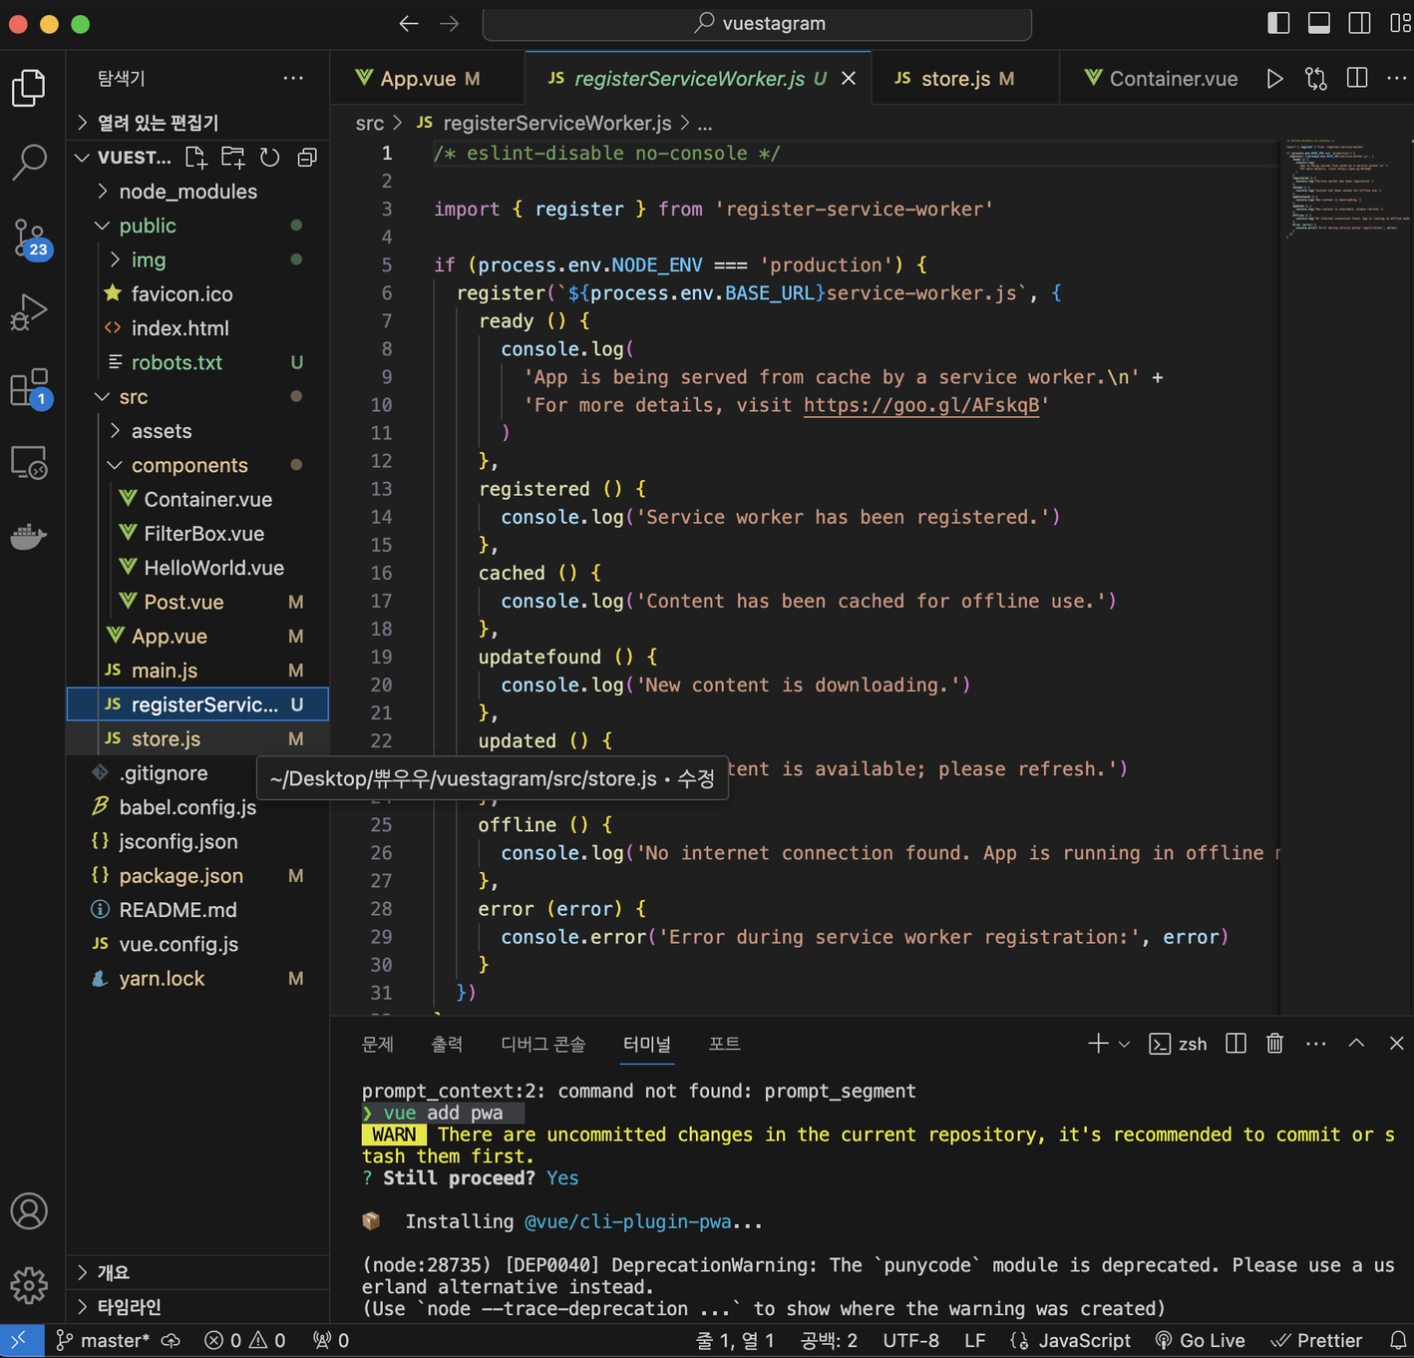Click the code minimap
Viewport: 1414px width, 1358px height.
tap(1345, 190)
